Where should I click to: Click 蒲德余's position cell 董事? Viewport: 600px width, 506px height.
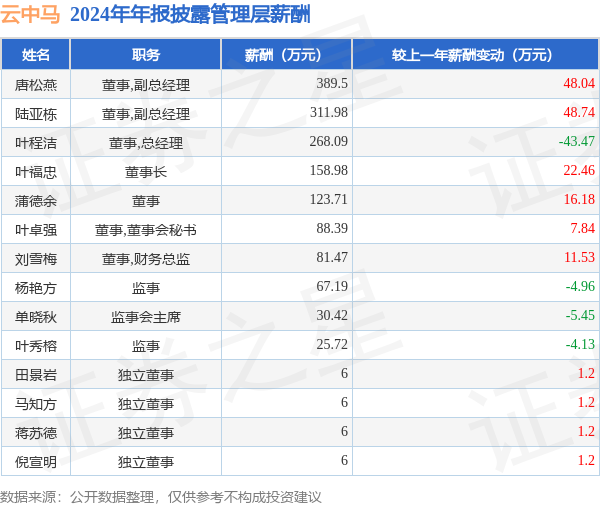pyautogui.click(x=146, y=201)
